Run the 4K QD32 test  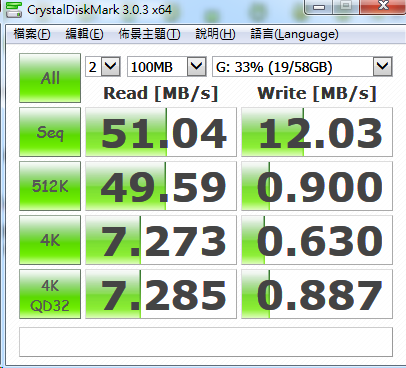pyautogui.click(x=50, y=294)
